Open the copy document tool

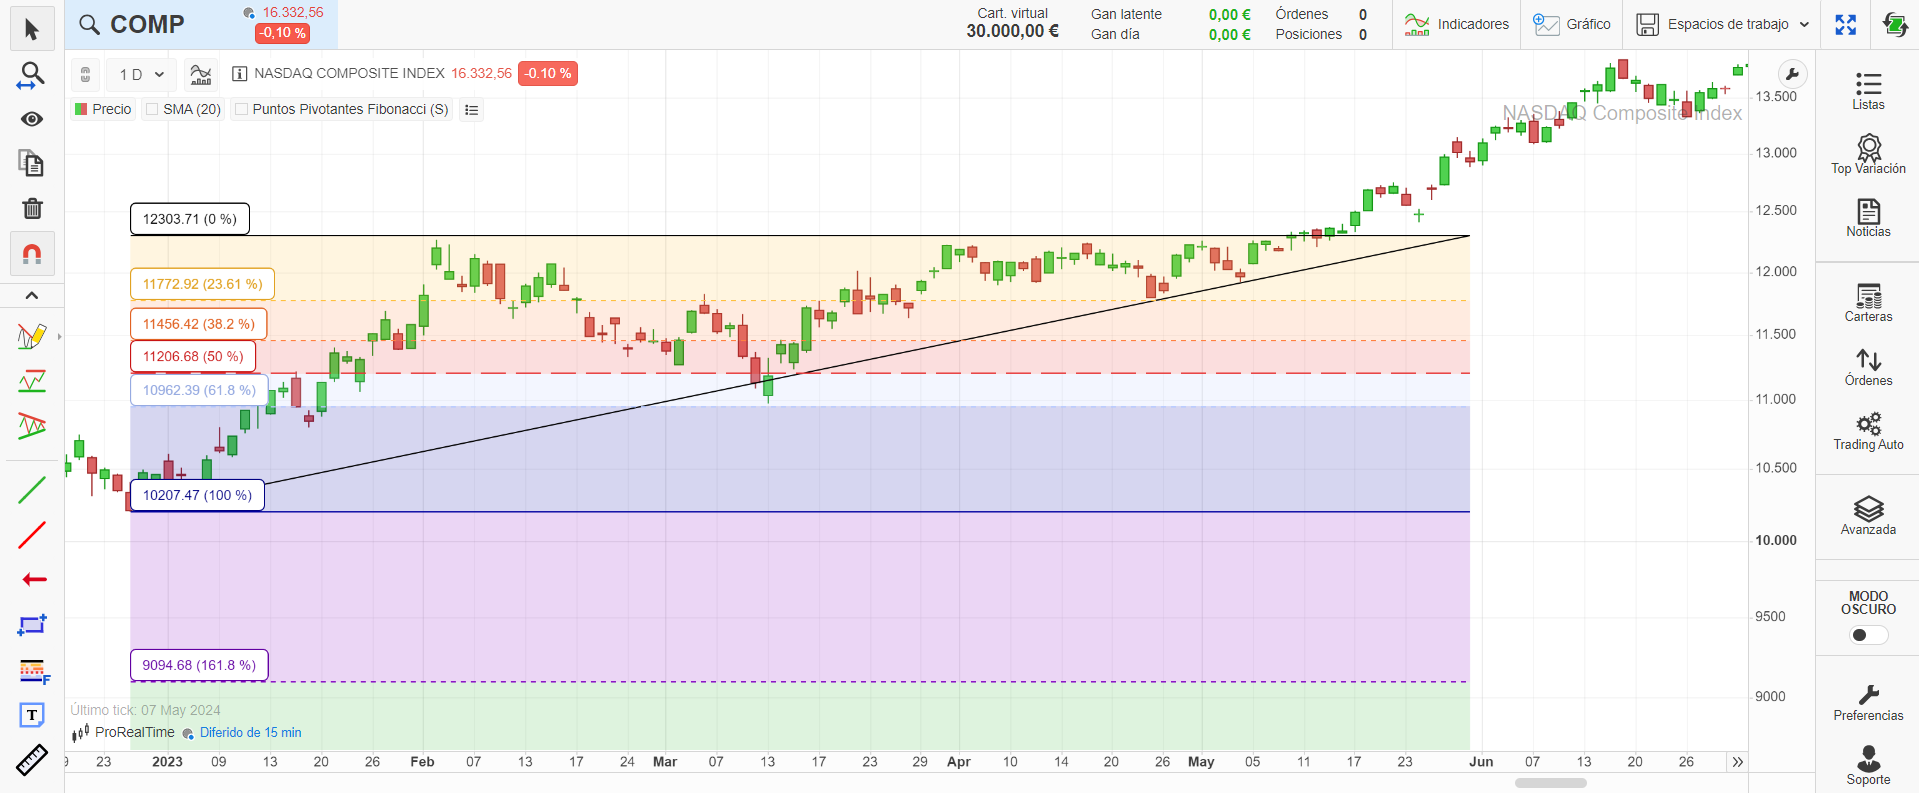[32, 163]
